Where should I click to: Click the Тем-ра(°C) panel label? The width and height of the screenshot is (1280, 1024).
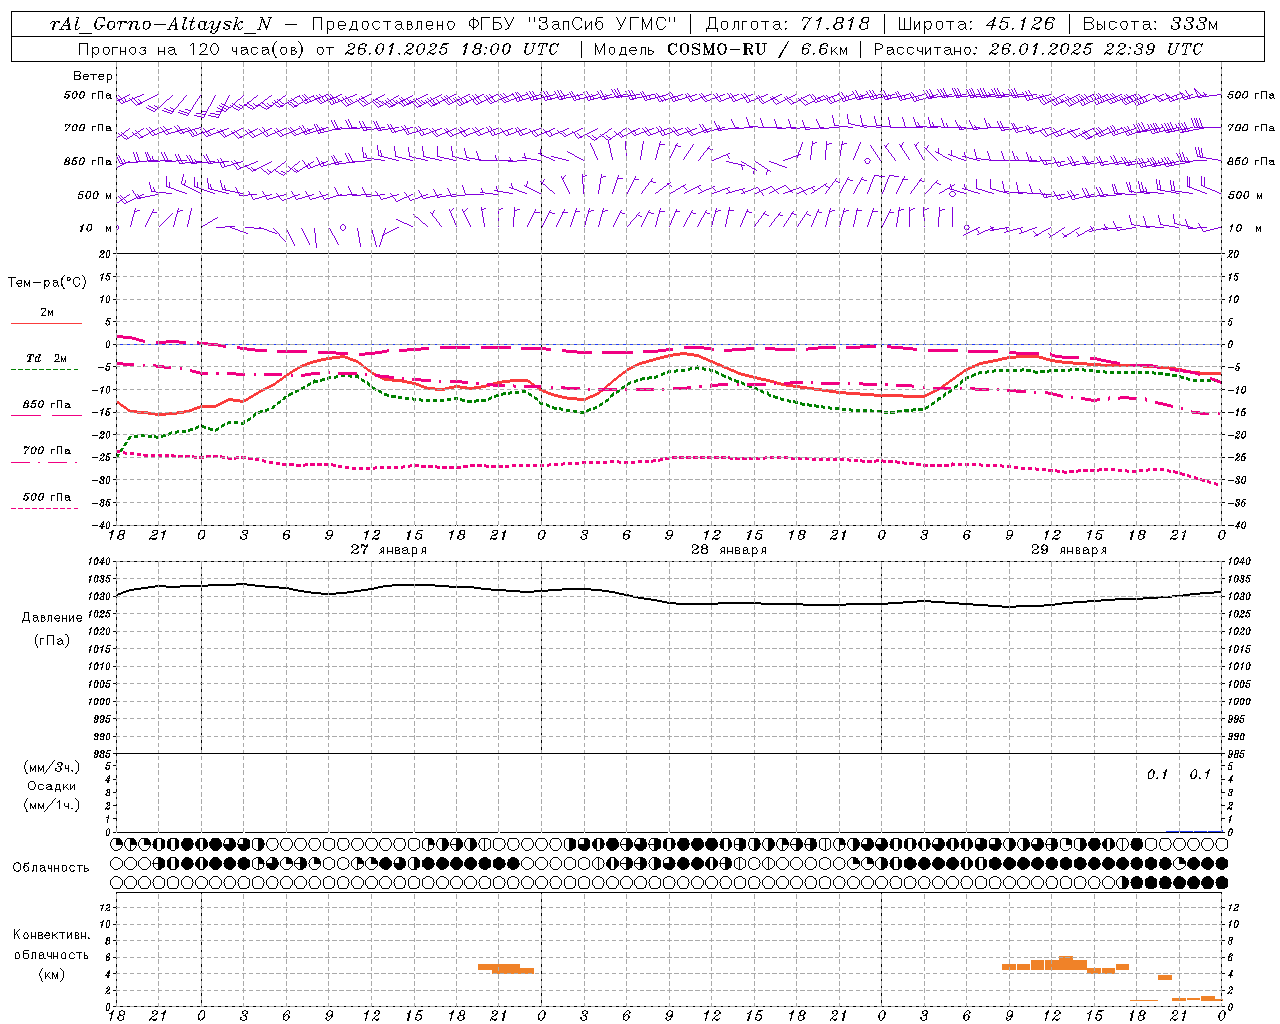[48, 283]
